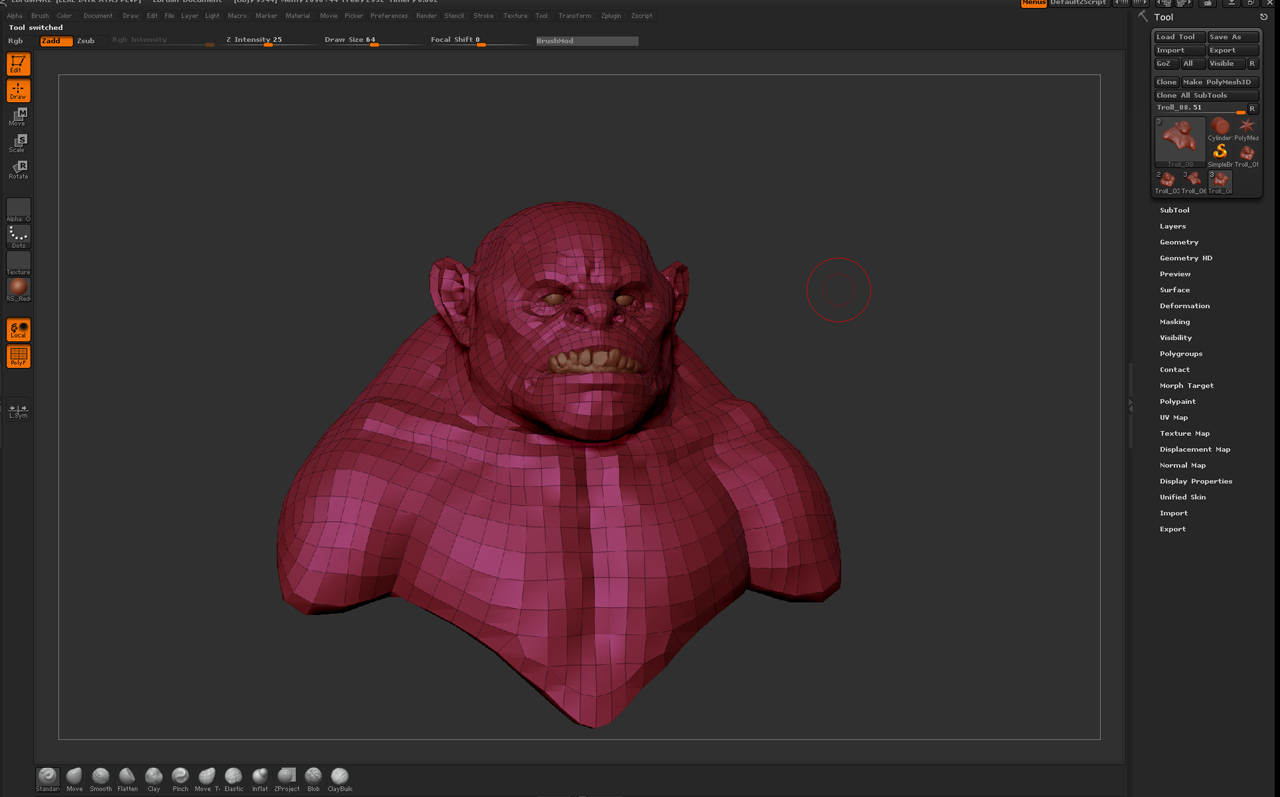This screenshot has width=1280, height=797.
Task: Click Clone All SubTools button
Action: [1206, 95]
